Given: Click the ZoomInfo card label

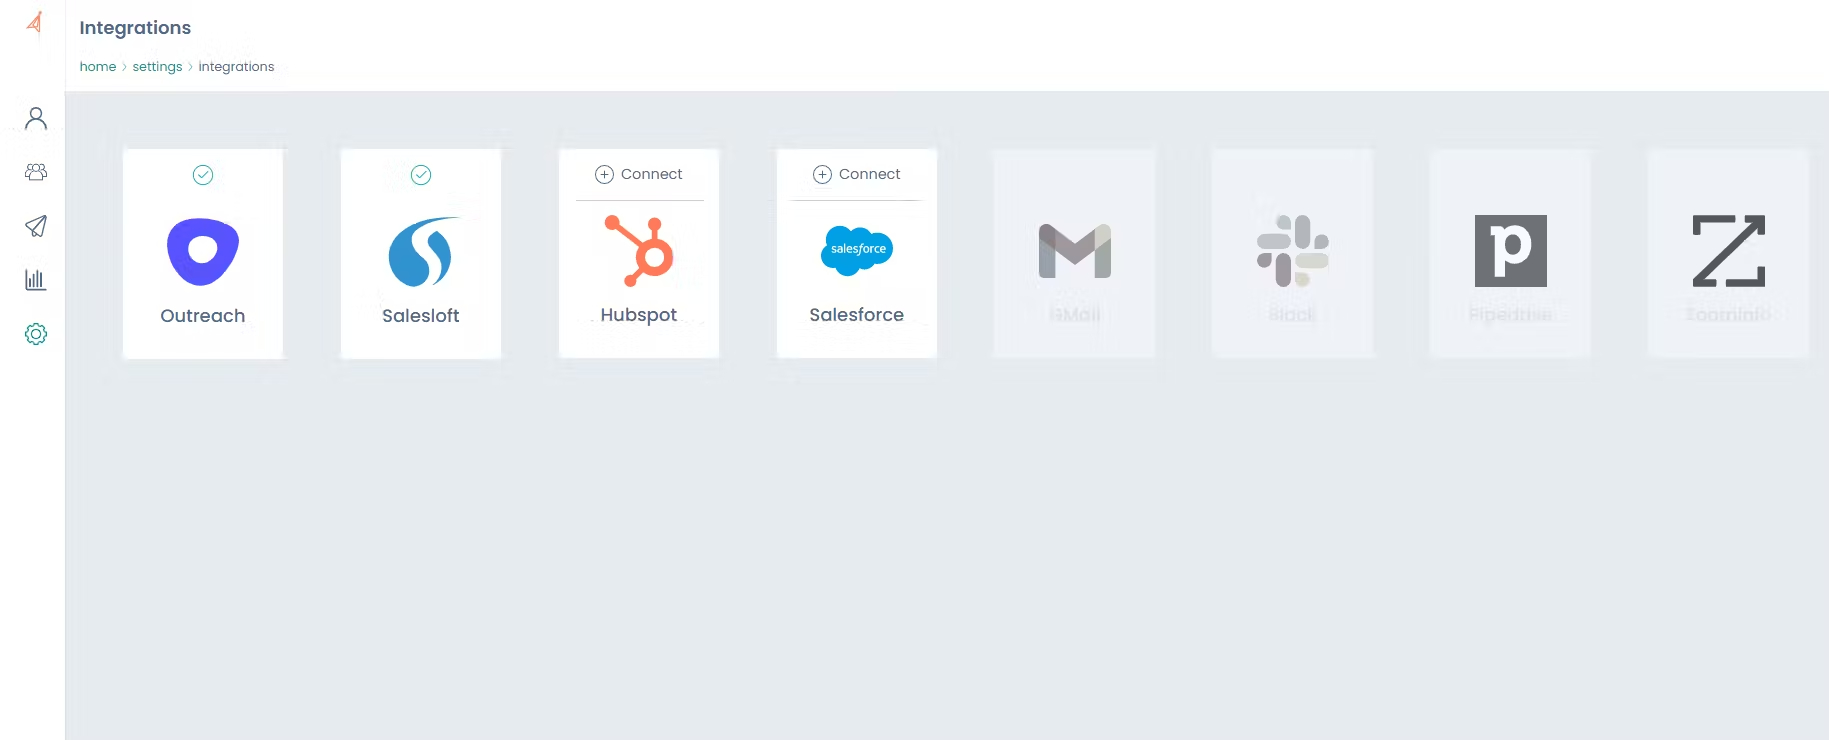Looking at the screenshot, I should point(1729,315).
